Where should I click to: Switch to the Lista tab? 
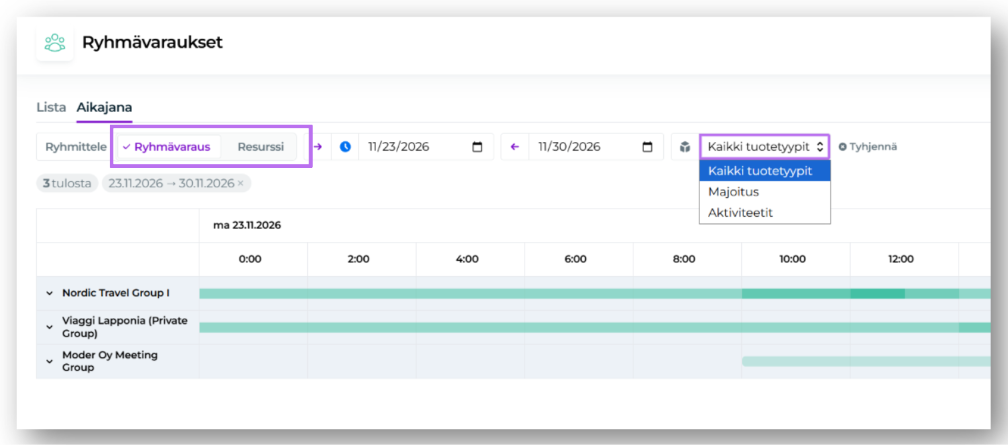[x=51, y=107]
